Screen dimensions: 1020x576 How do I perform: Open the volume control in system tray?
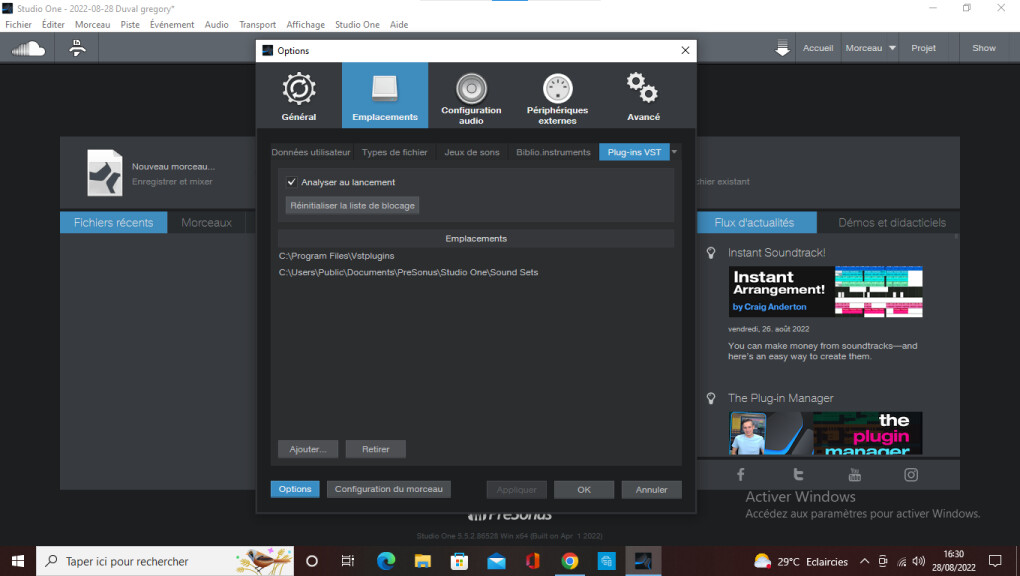[x=919, y=561]
